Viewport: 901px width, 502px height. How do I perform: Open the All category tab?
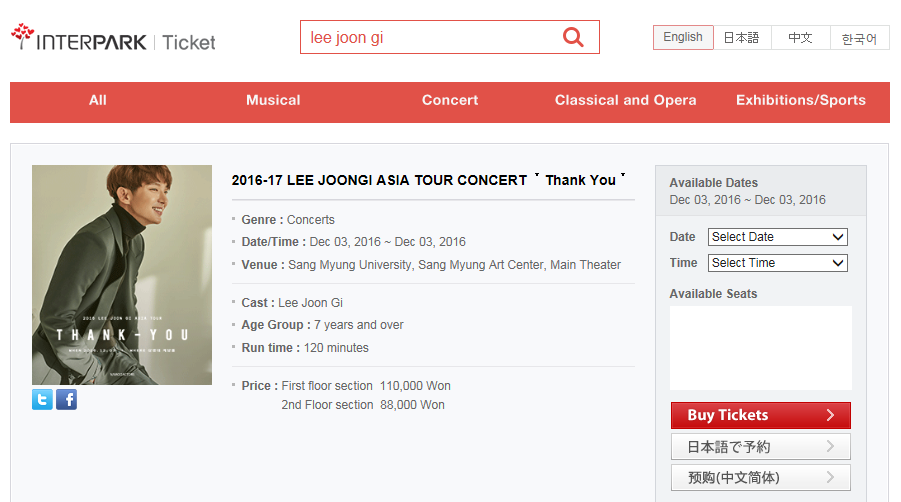click(98, 100)
